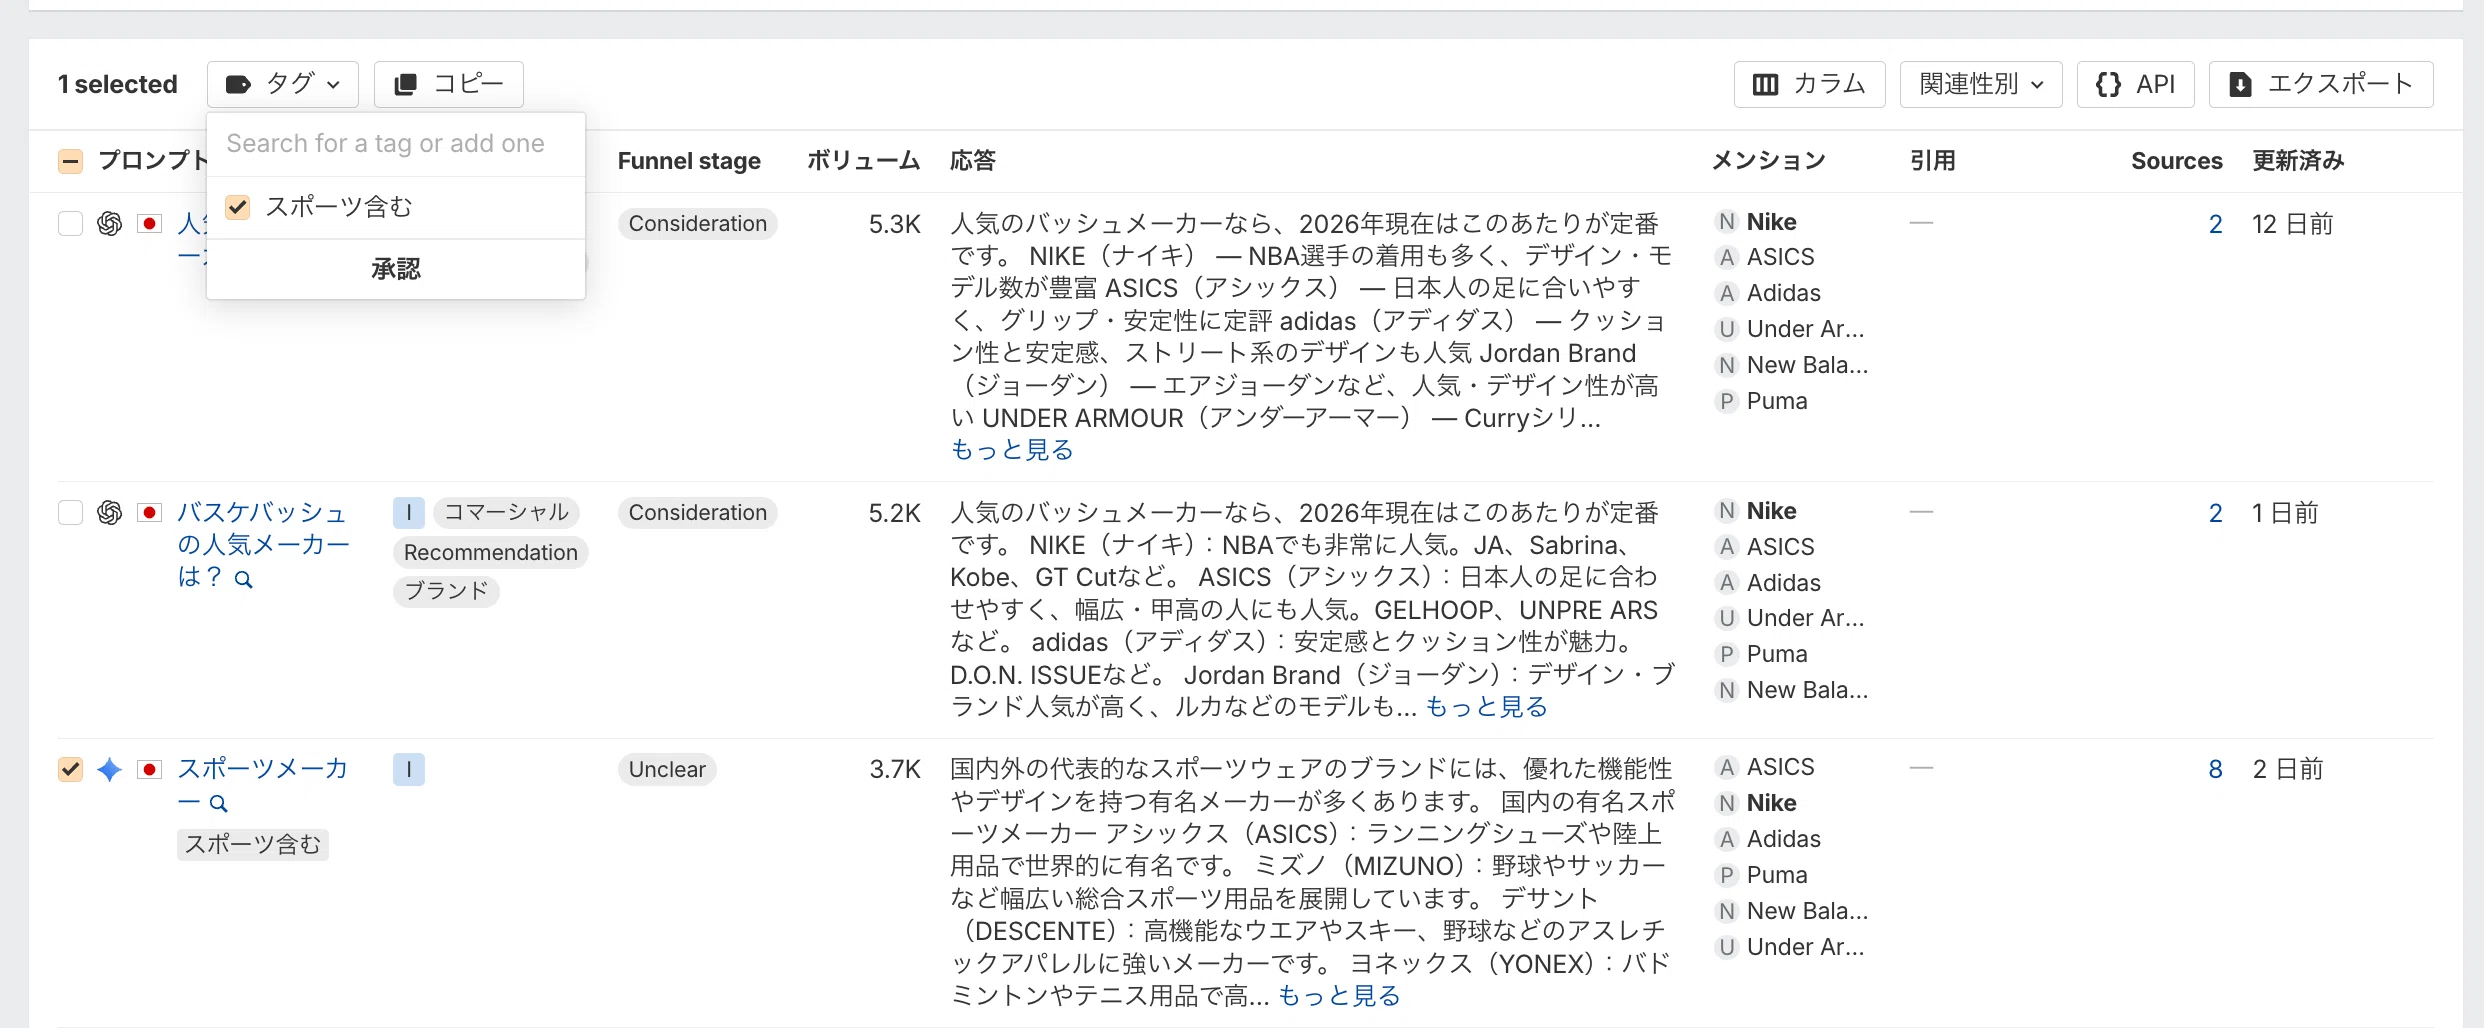Click the ChatGPT icon in the first row
Viewport: 2484px width, 1028px height.
click(x=110, y=223)
